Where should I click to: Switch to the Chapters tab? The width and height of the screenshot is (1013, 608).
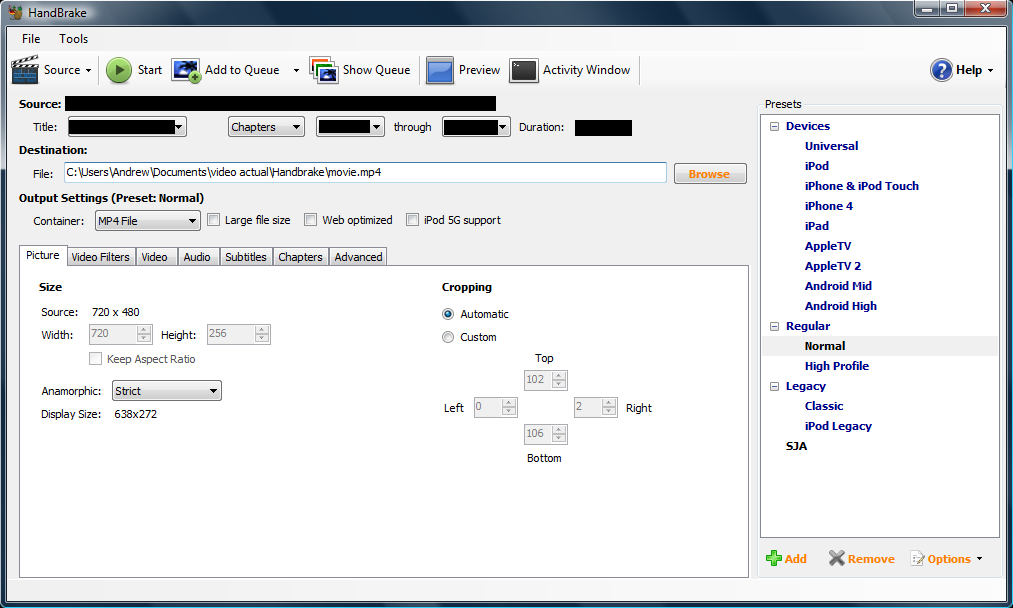300,257
